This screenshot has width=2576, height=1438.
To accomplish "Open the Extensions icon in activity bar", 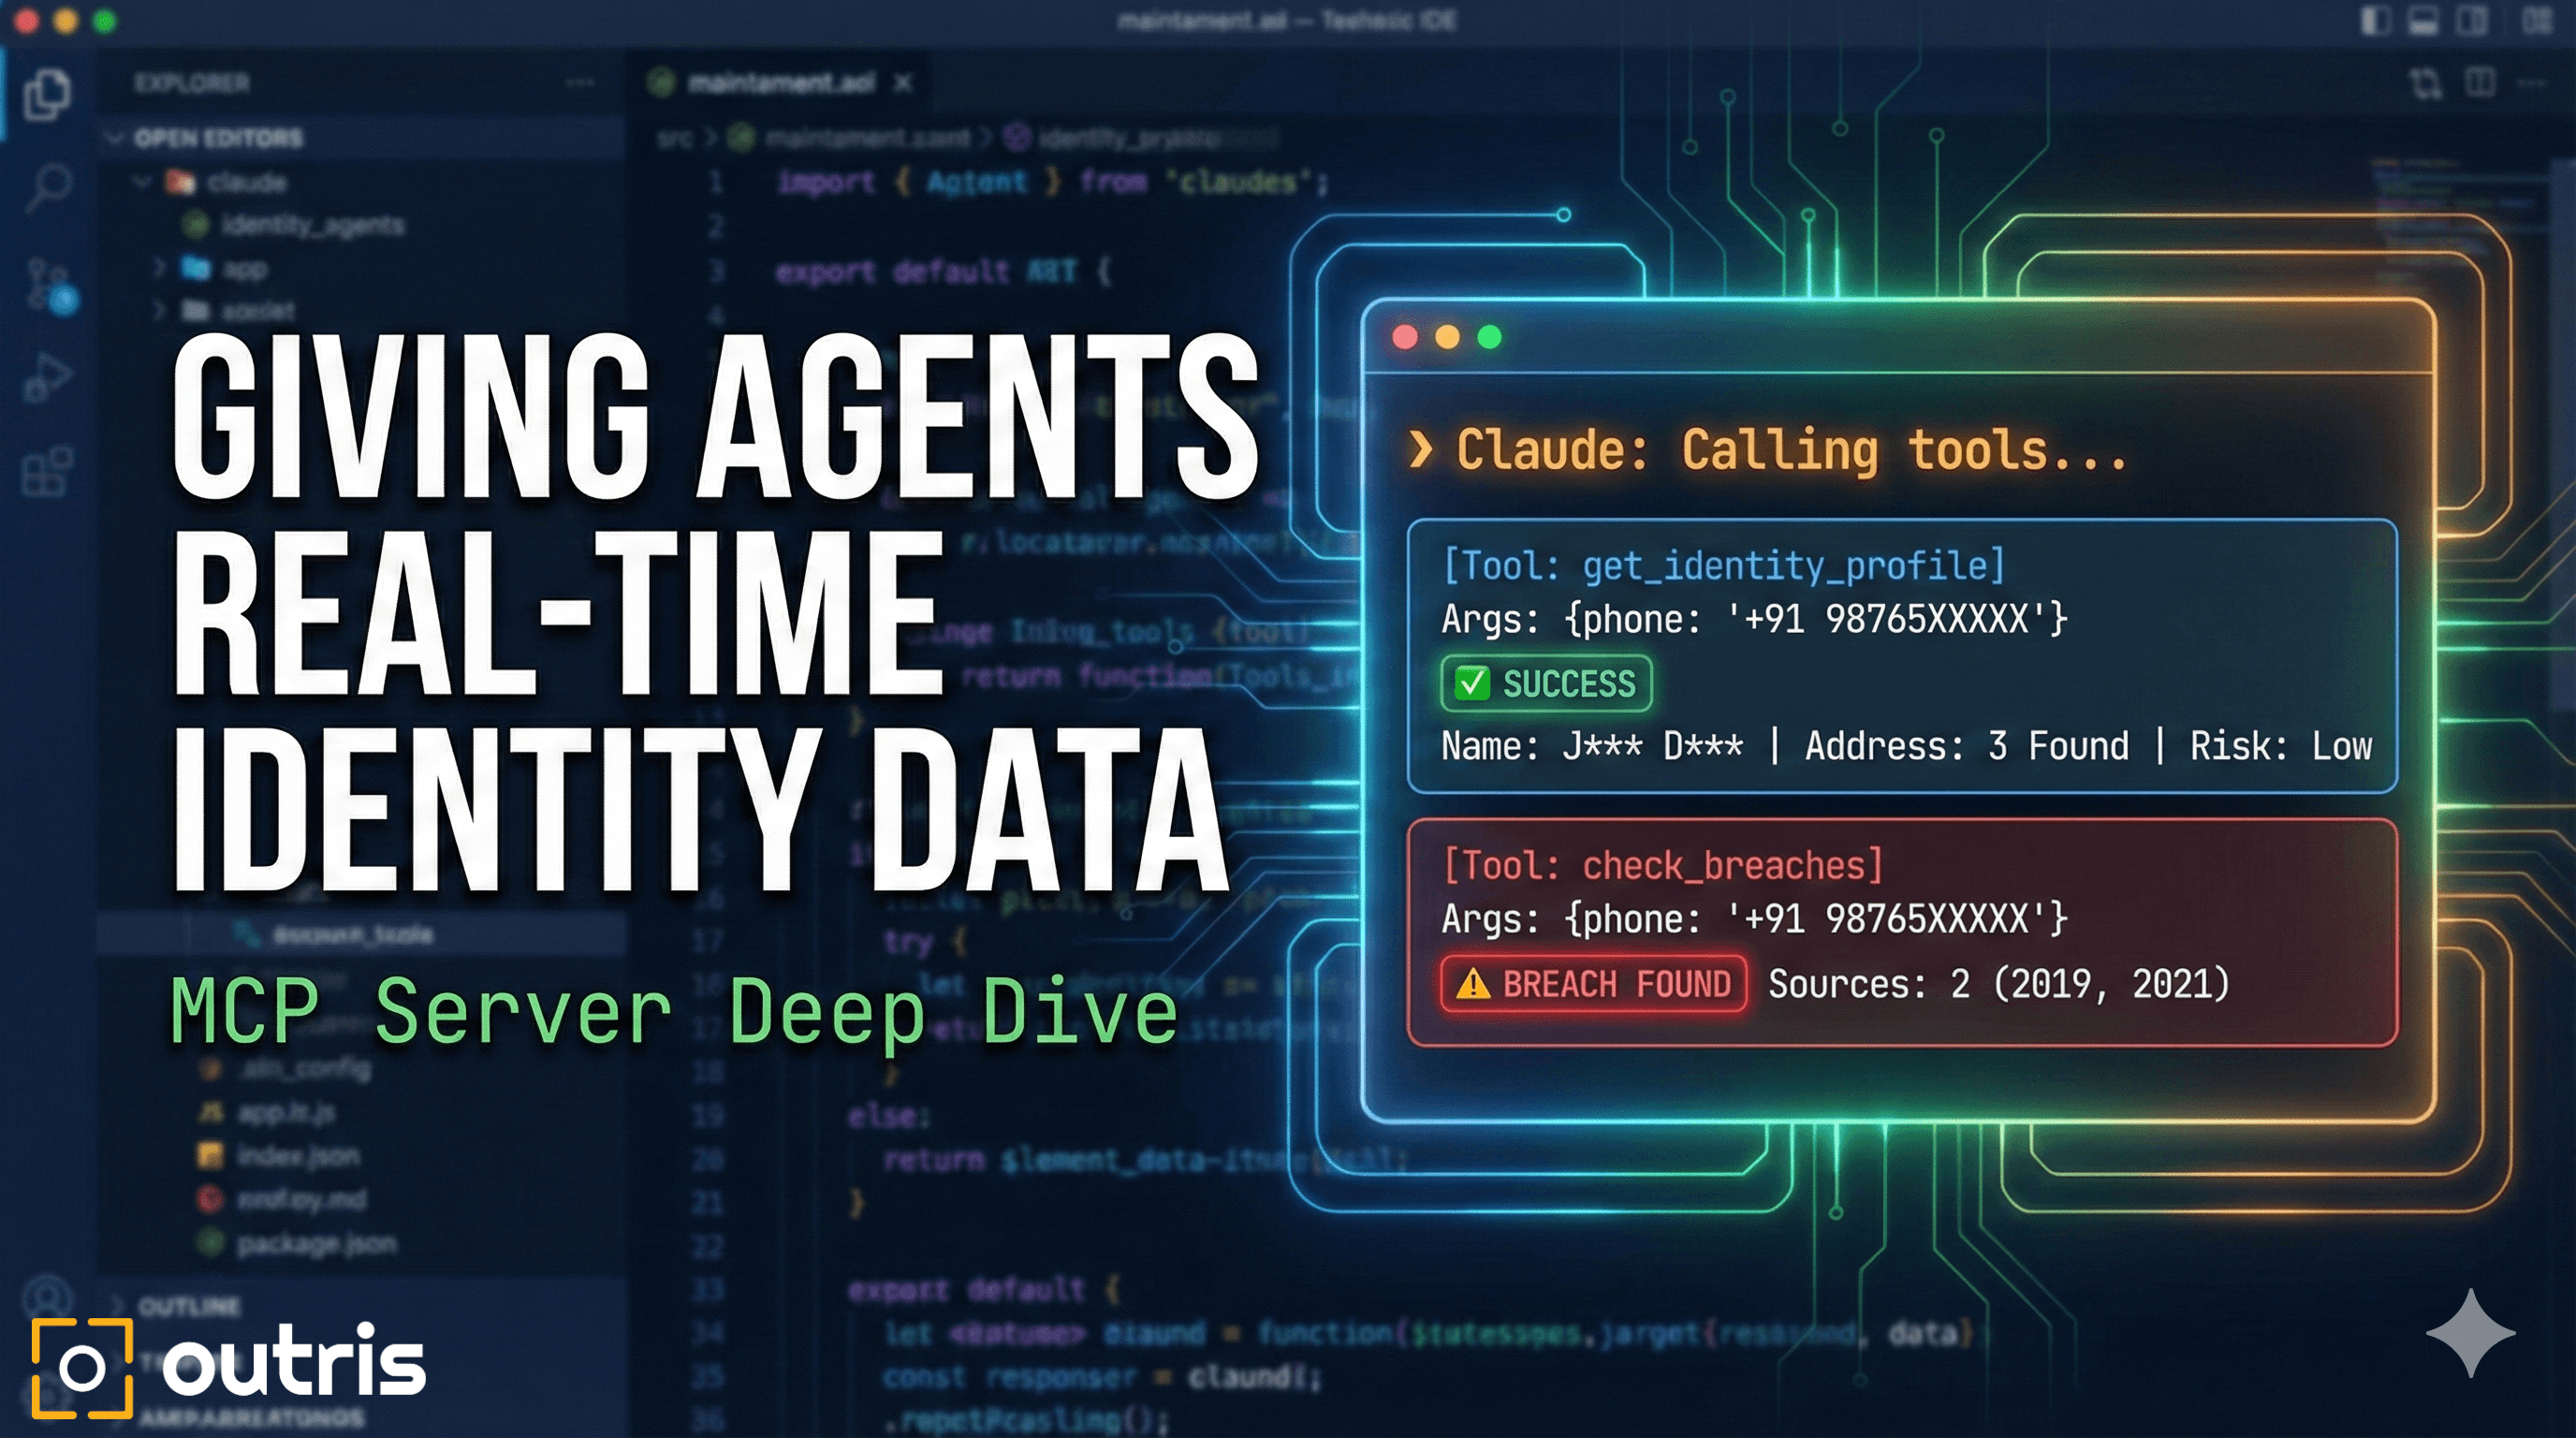I will tap(47, 471).
